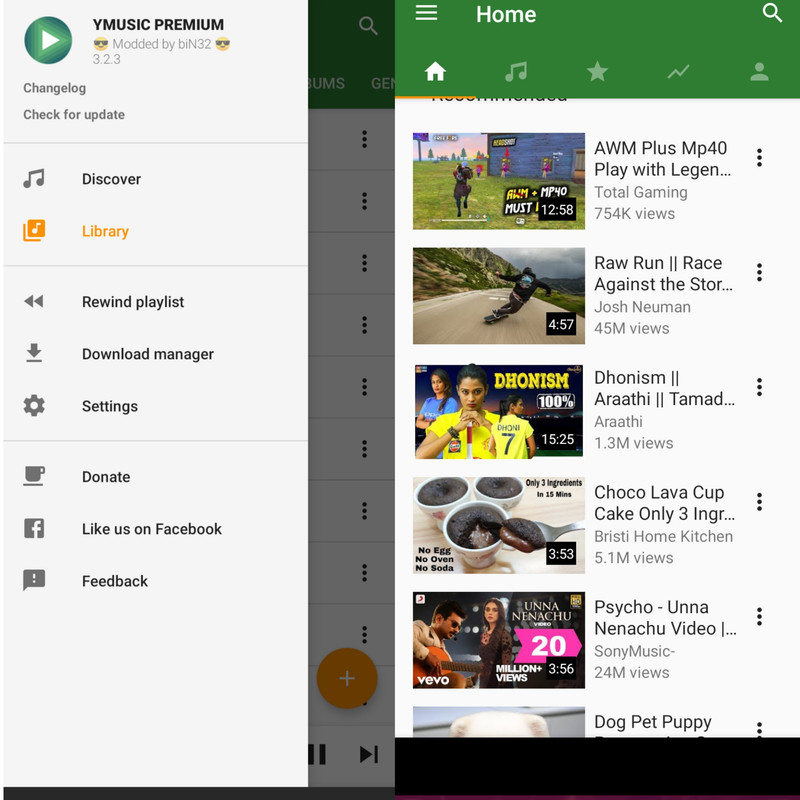
Task: Open the Josh Neuman channel name
Action: 642,307
